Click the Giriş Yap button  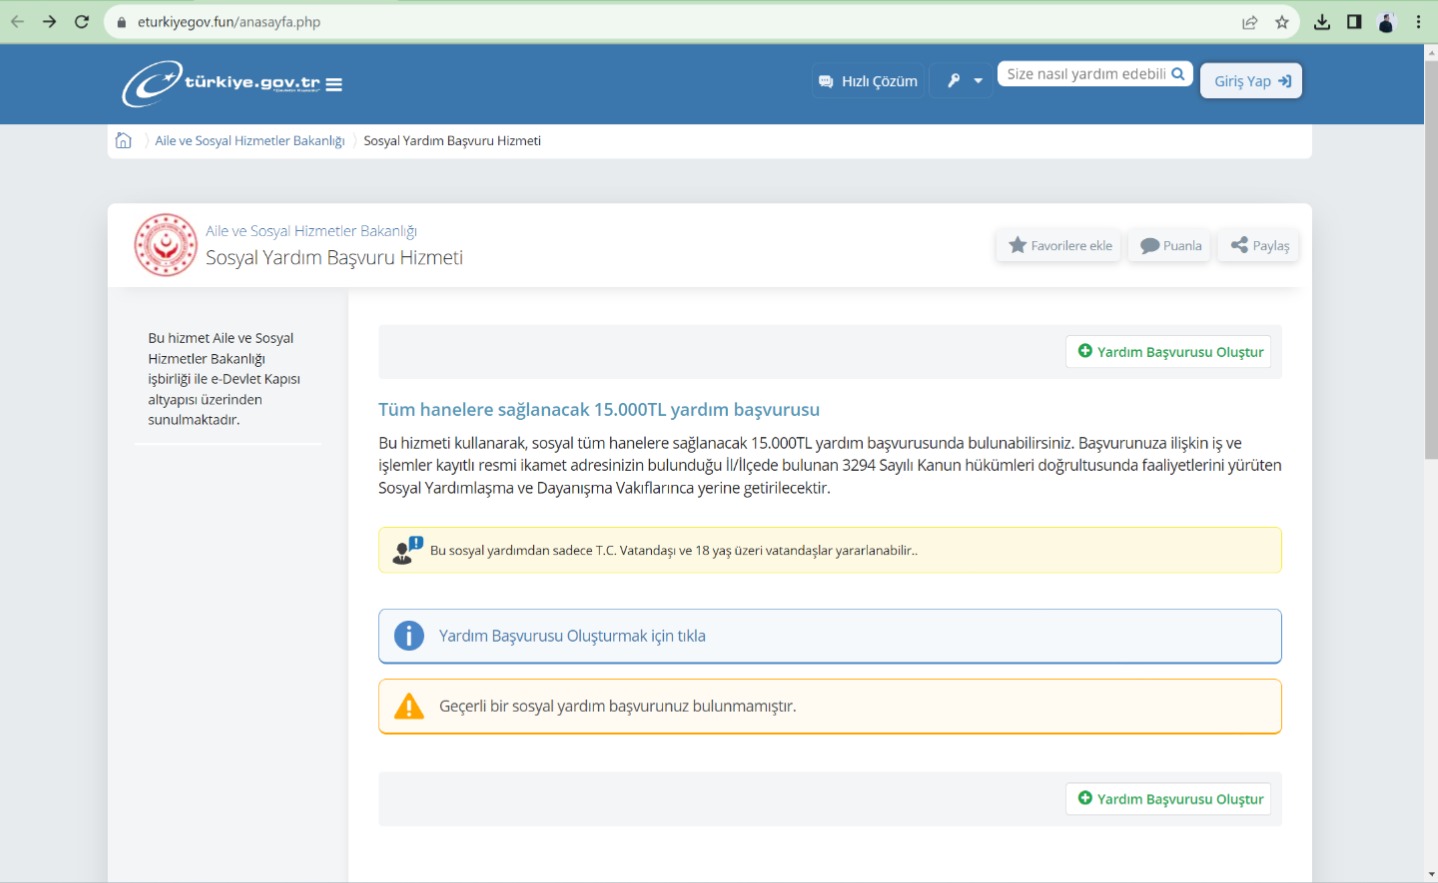click(x=1252, y=81)
